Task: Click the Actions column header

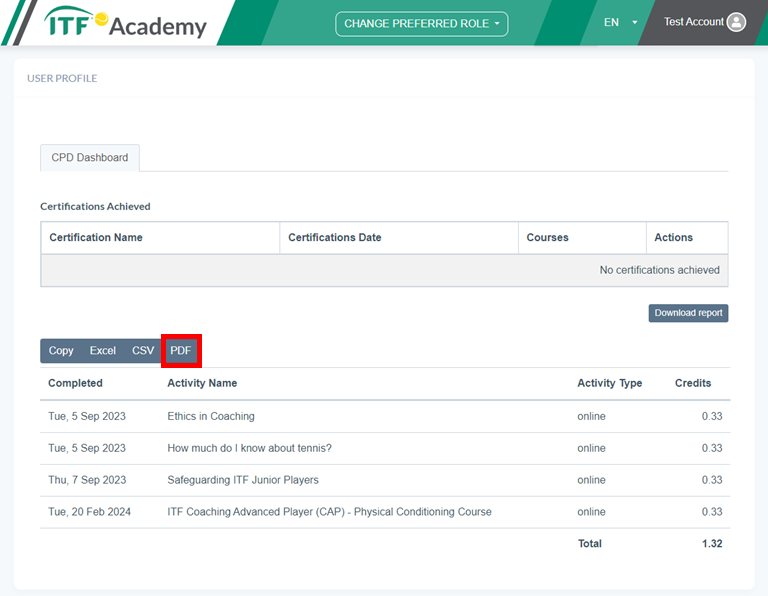Action: 687,238
